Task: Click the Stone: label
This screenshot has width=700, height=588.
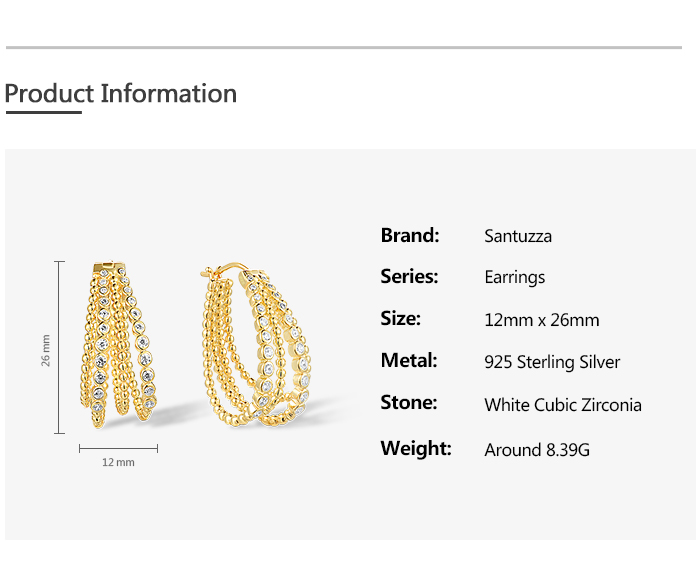Action: pyautogui.click(x=409, y=403)
